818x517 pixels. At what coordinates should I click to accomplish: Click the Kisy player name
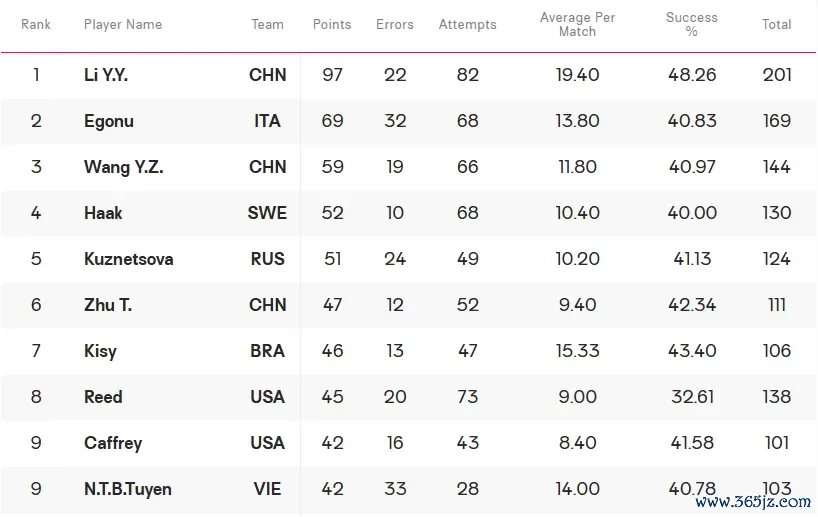[100, 351]
